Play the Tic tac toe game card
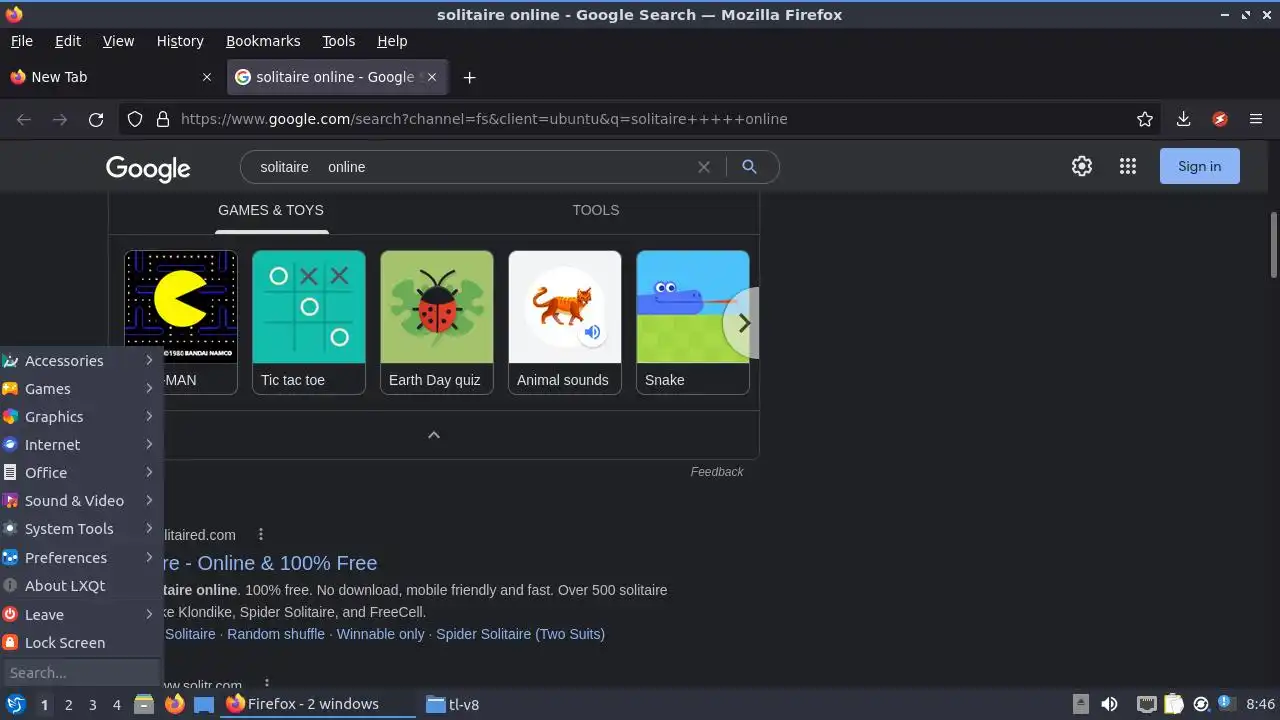 coord(309,322)
